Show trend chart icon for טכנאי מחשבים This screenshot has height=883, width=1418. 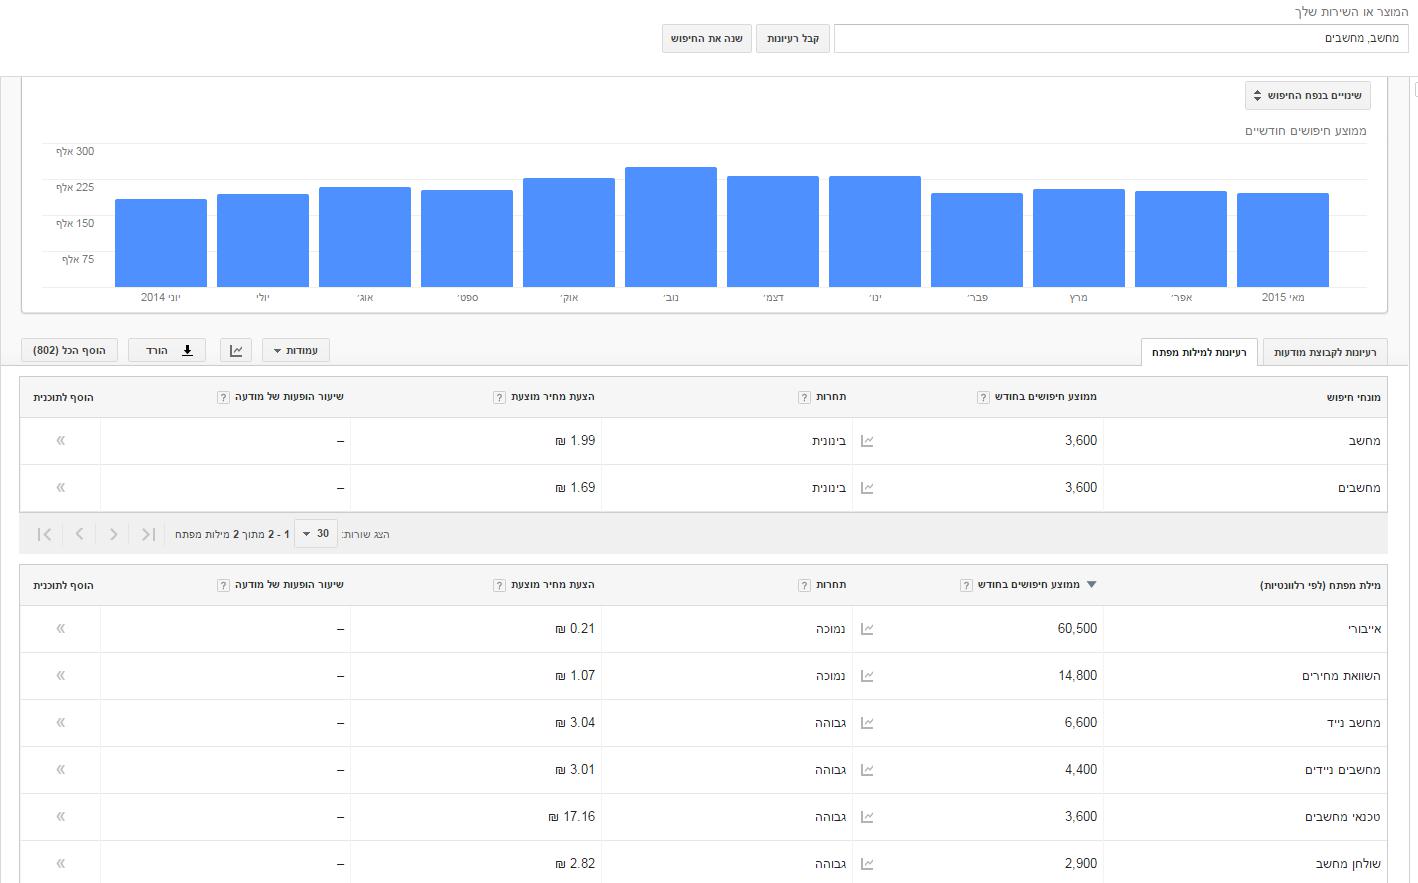coord(867,817)
